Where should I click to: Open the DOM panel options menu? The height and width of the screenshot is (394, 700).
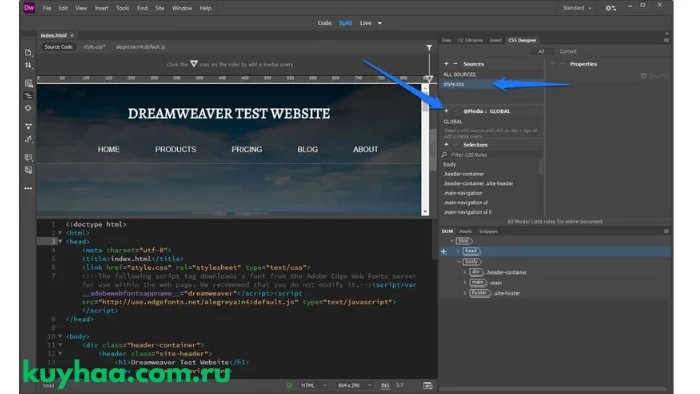[666, 231]
